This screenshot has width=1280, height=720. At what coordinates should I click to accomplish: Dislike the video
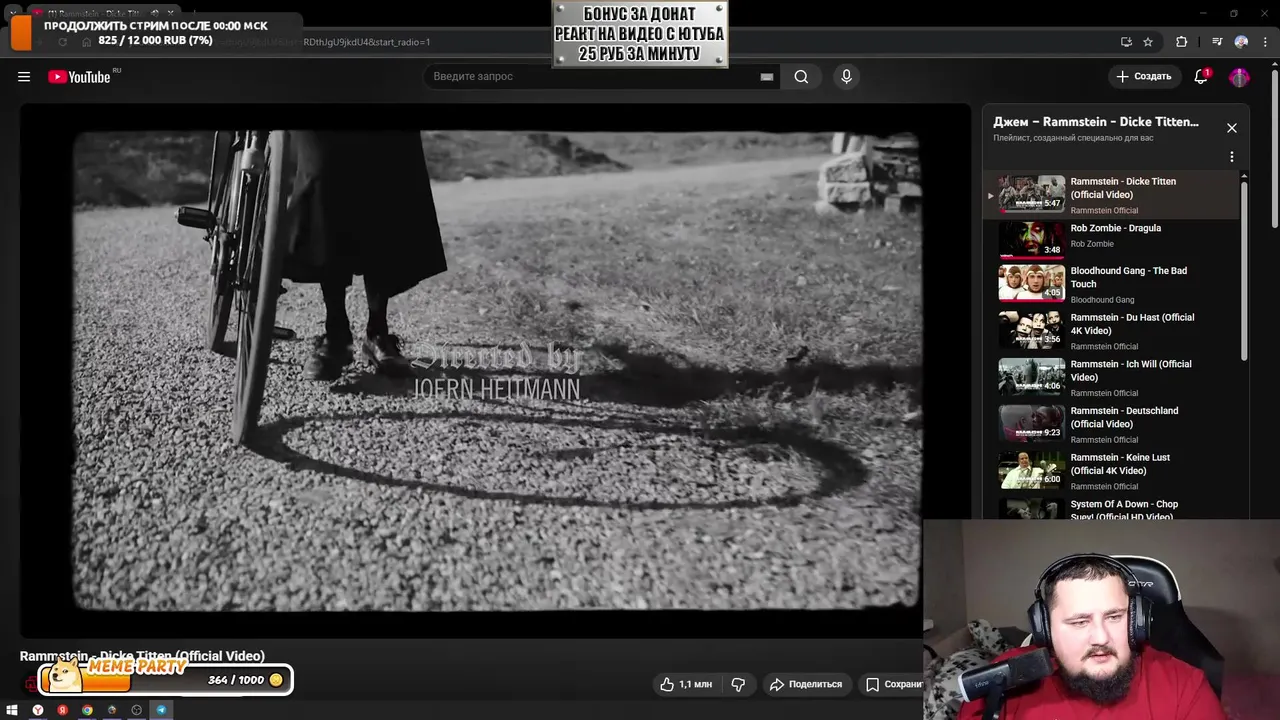pyautogui.click(x=738, y=684)
